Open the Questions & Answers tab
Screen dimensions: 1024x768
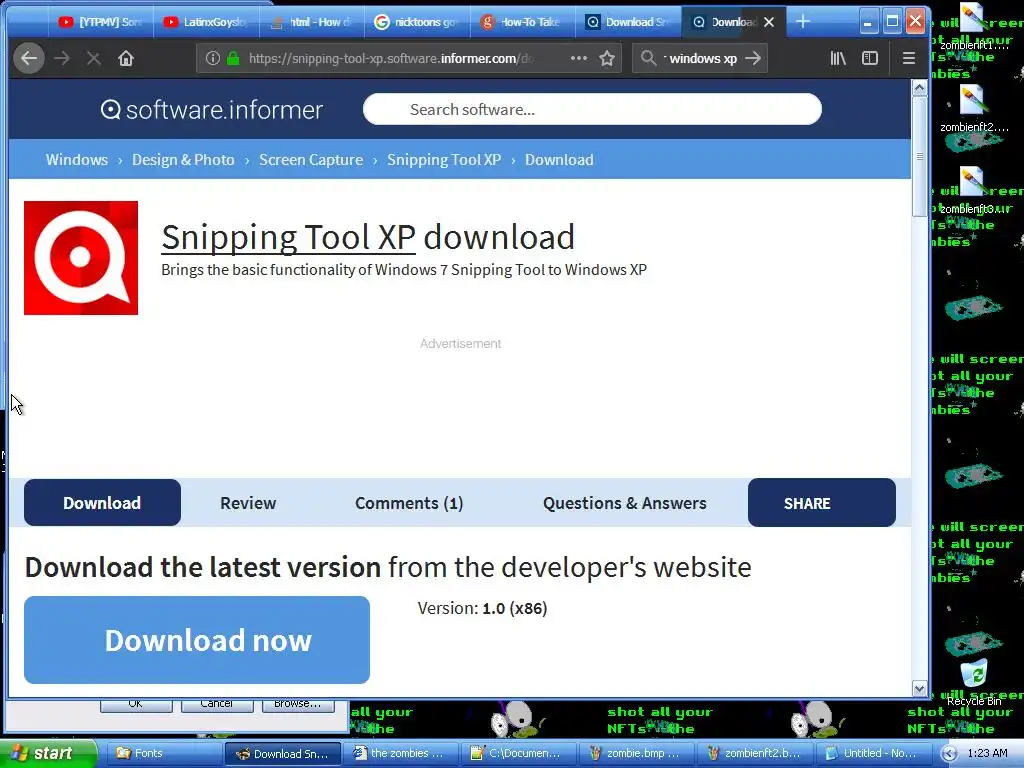pos(625,503)
